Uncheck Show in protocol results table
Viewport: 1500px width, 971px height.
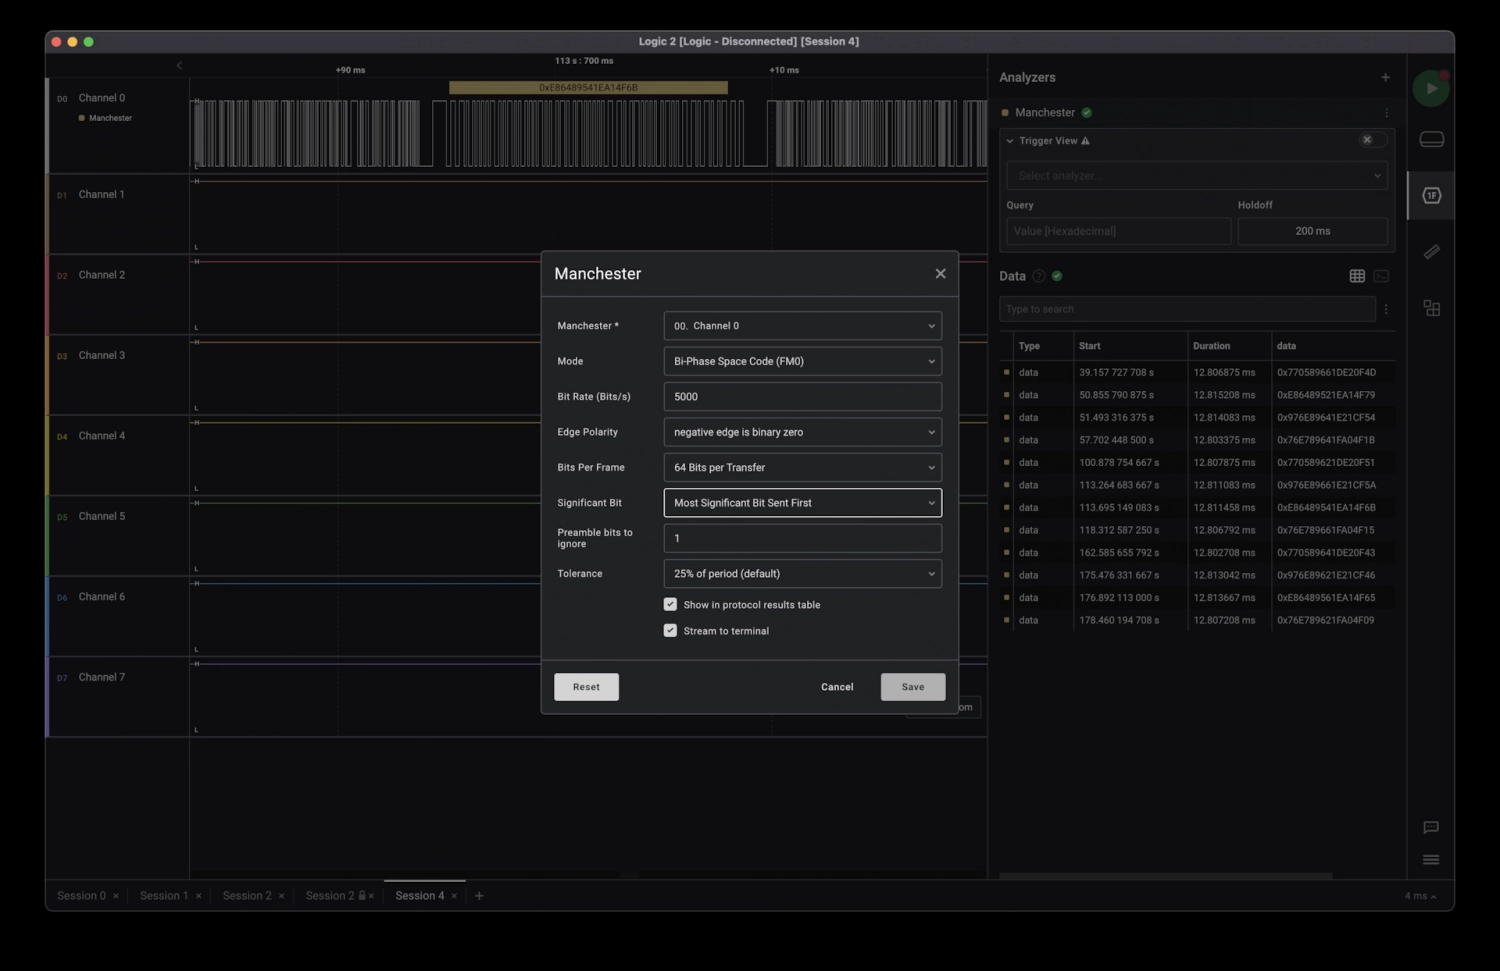point(670,604)
